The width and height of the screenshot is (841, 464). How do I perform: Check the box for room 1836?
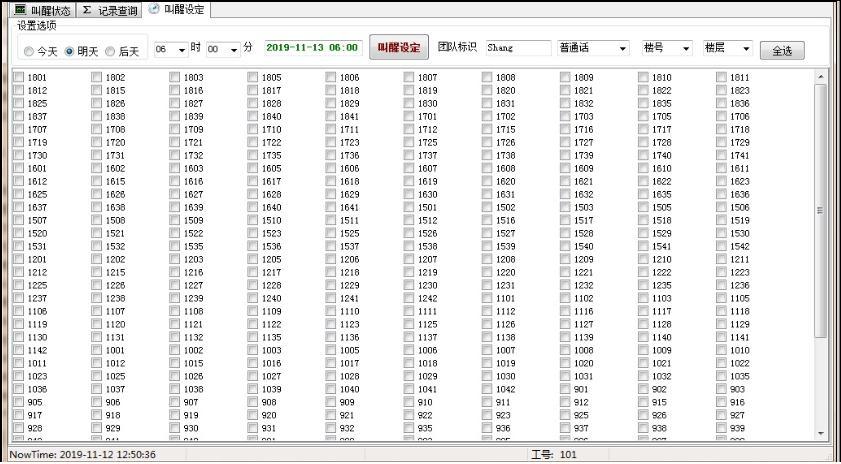[721, 103]
